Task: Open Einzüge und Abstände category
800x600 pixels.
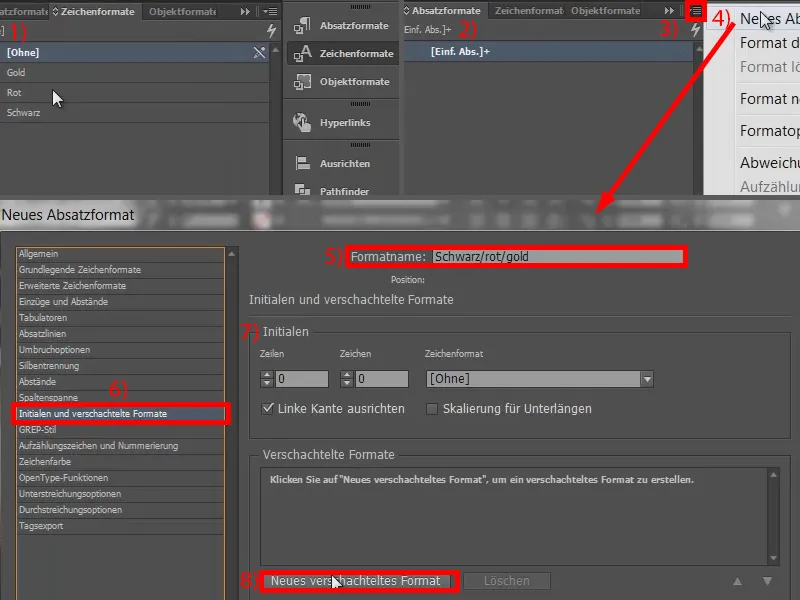Action: click(120, 302)
